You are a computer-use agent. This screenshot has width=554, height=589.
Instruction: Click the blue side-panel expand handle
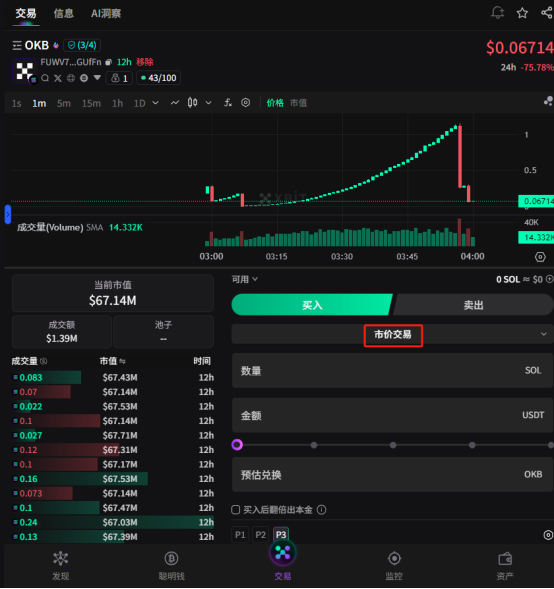[x=8, y=214]
